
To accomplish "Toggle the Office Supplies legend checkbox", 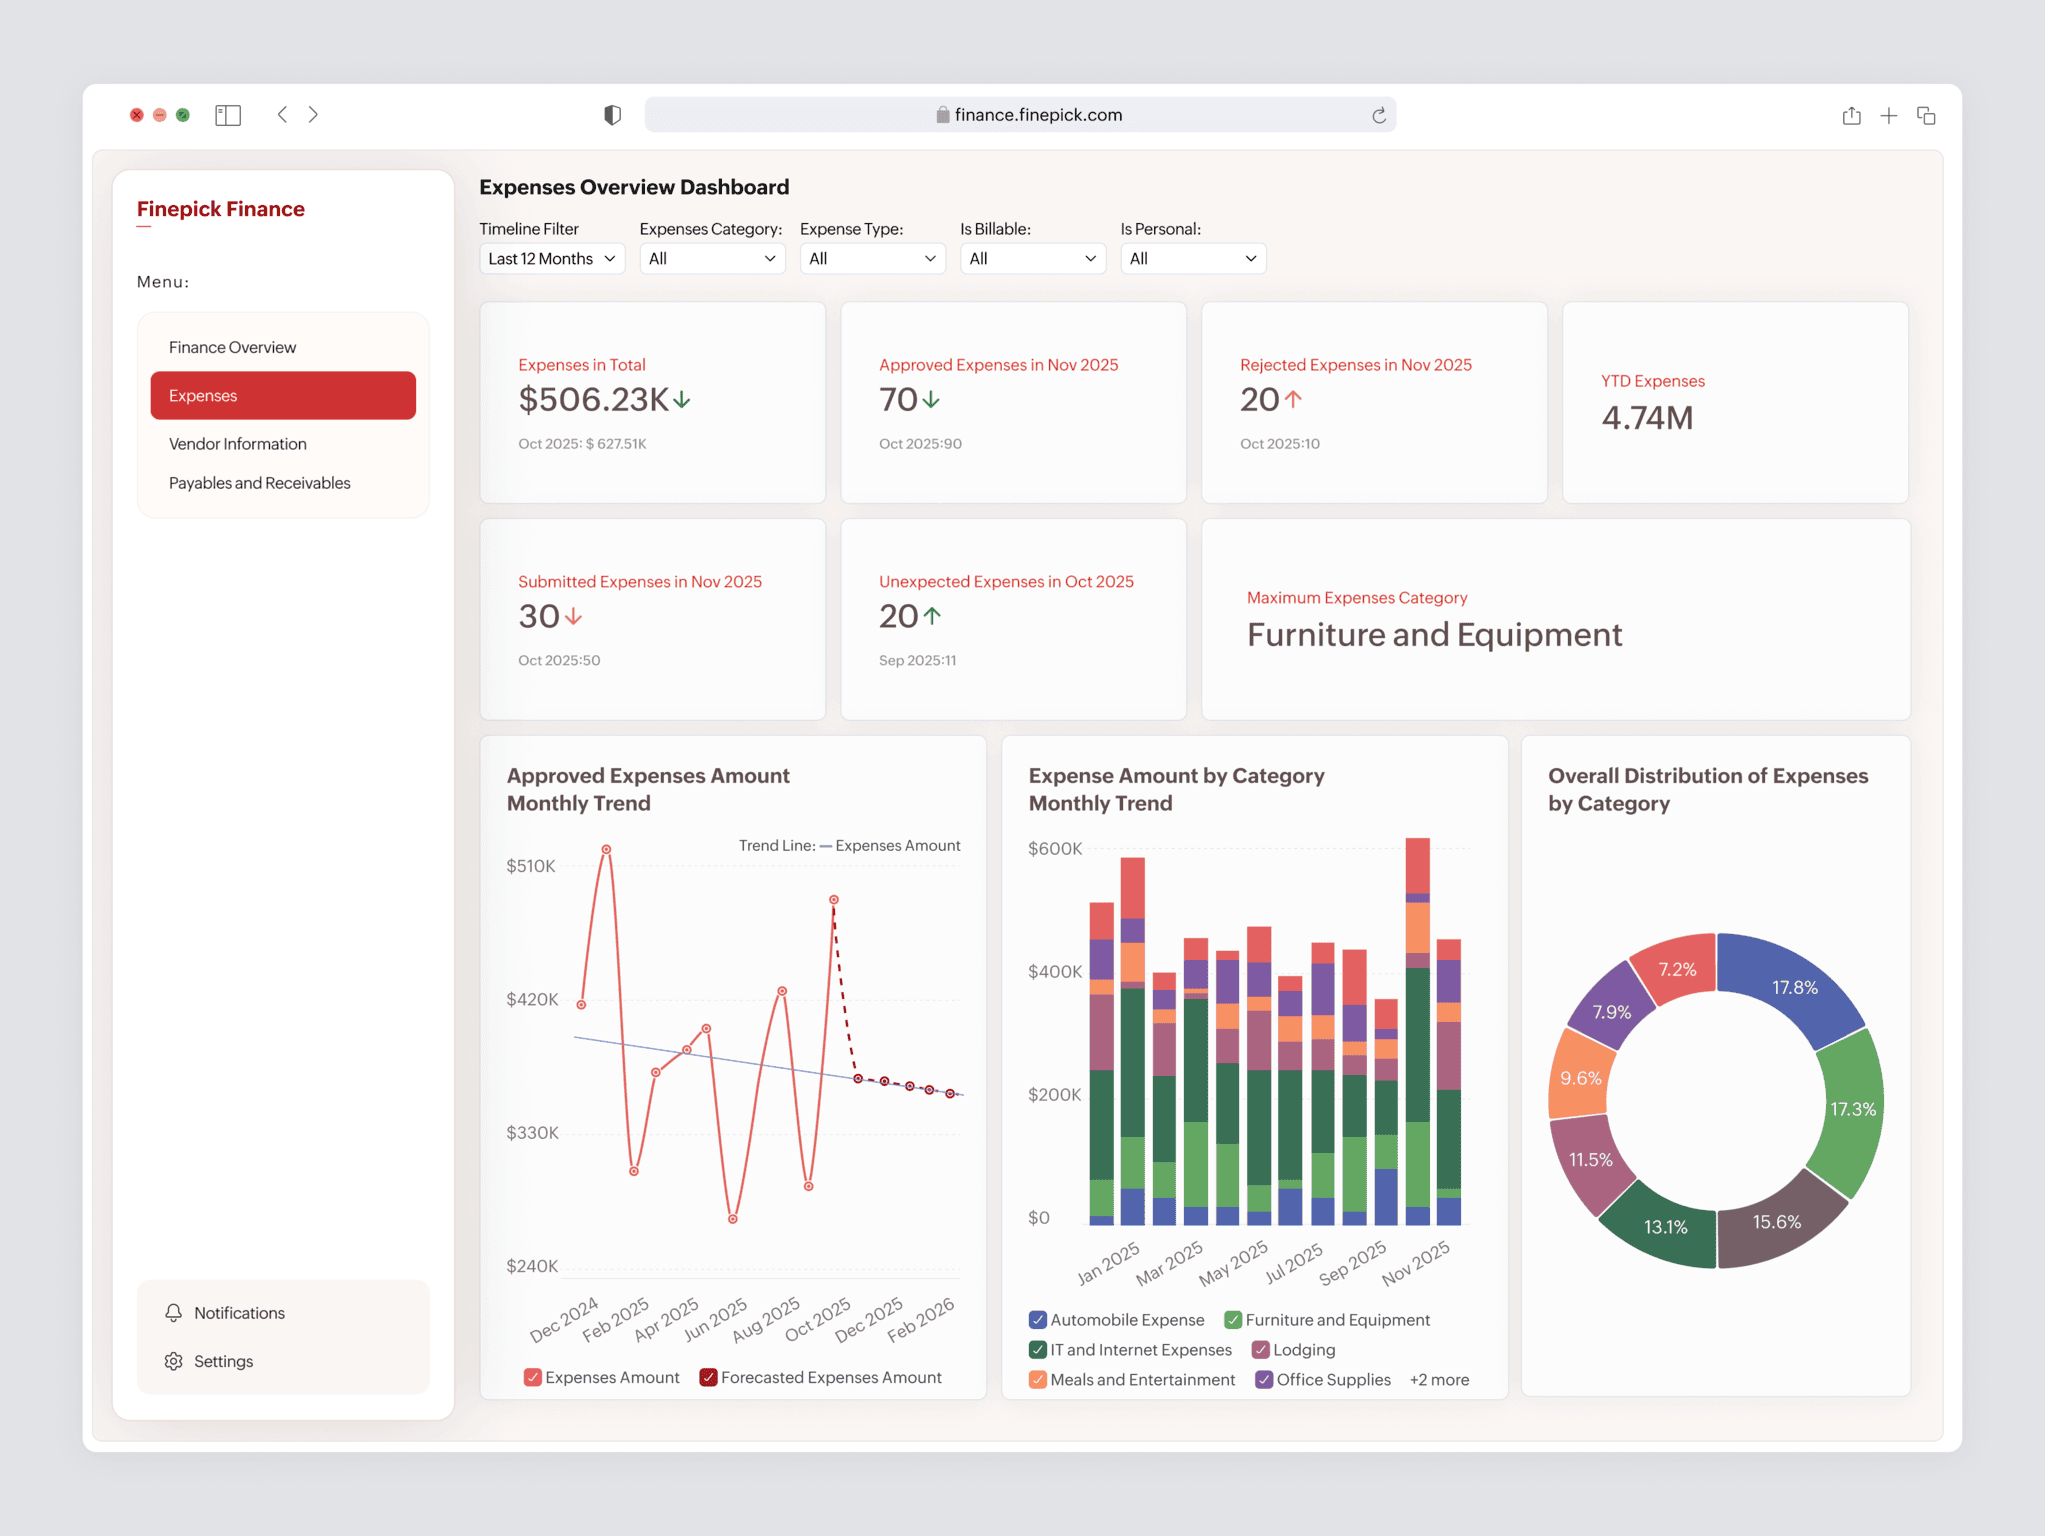I will click(1264, 1379).
